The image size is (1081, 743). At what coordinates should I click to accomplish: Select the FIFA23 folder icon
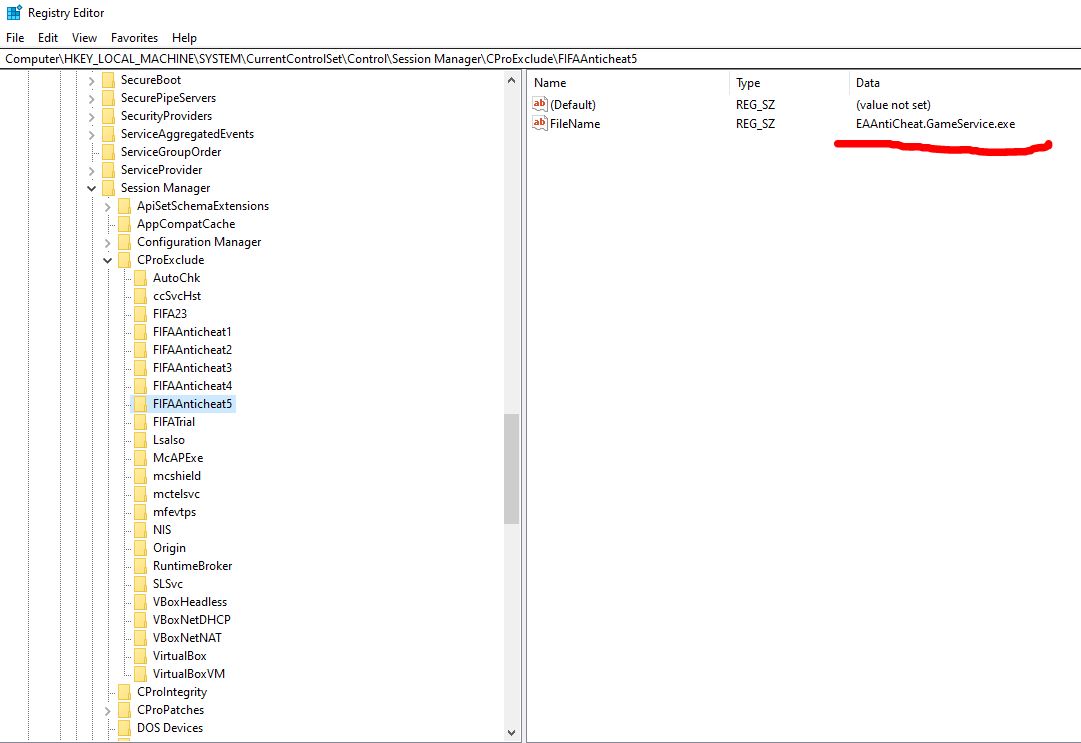pos(140,314)
